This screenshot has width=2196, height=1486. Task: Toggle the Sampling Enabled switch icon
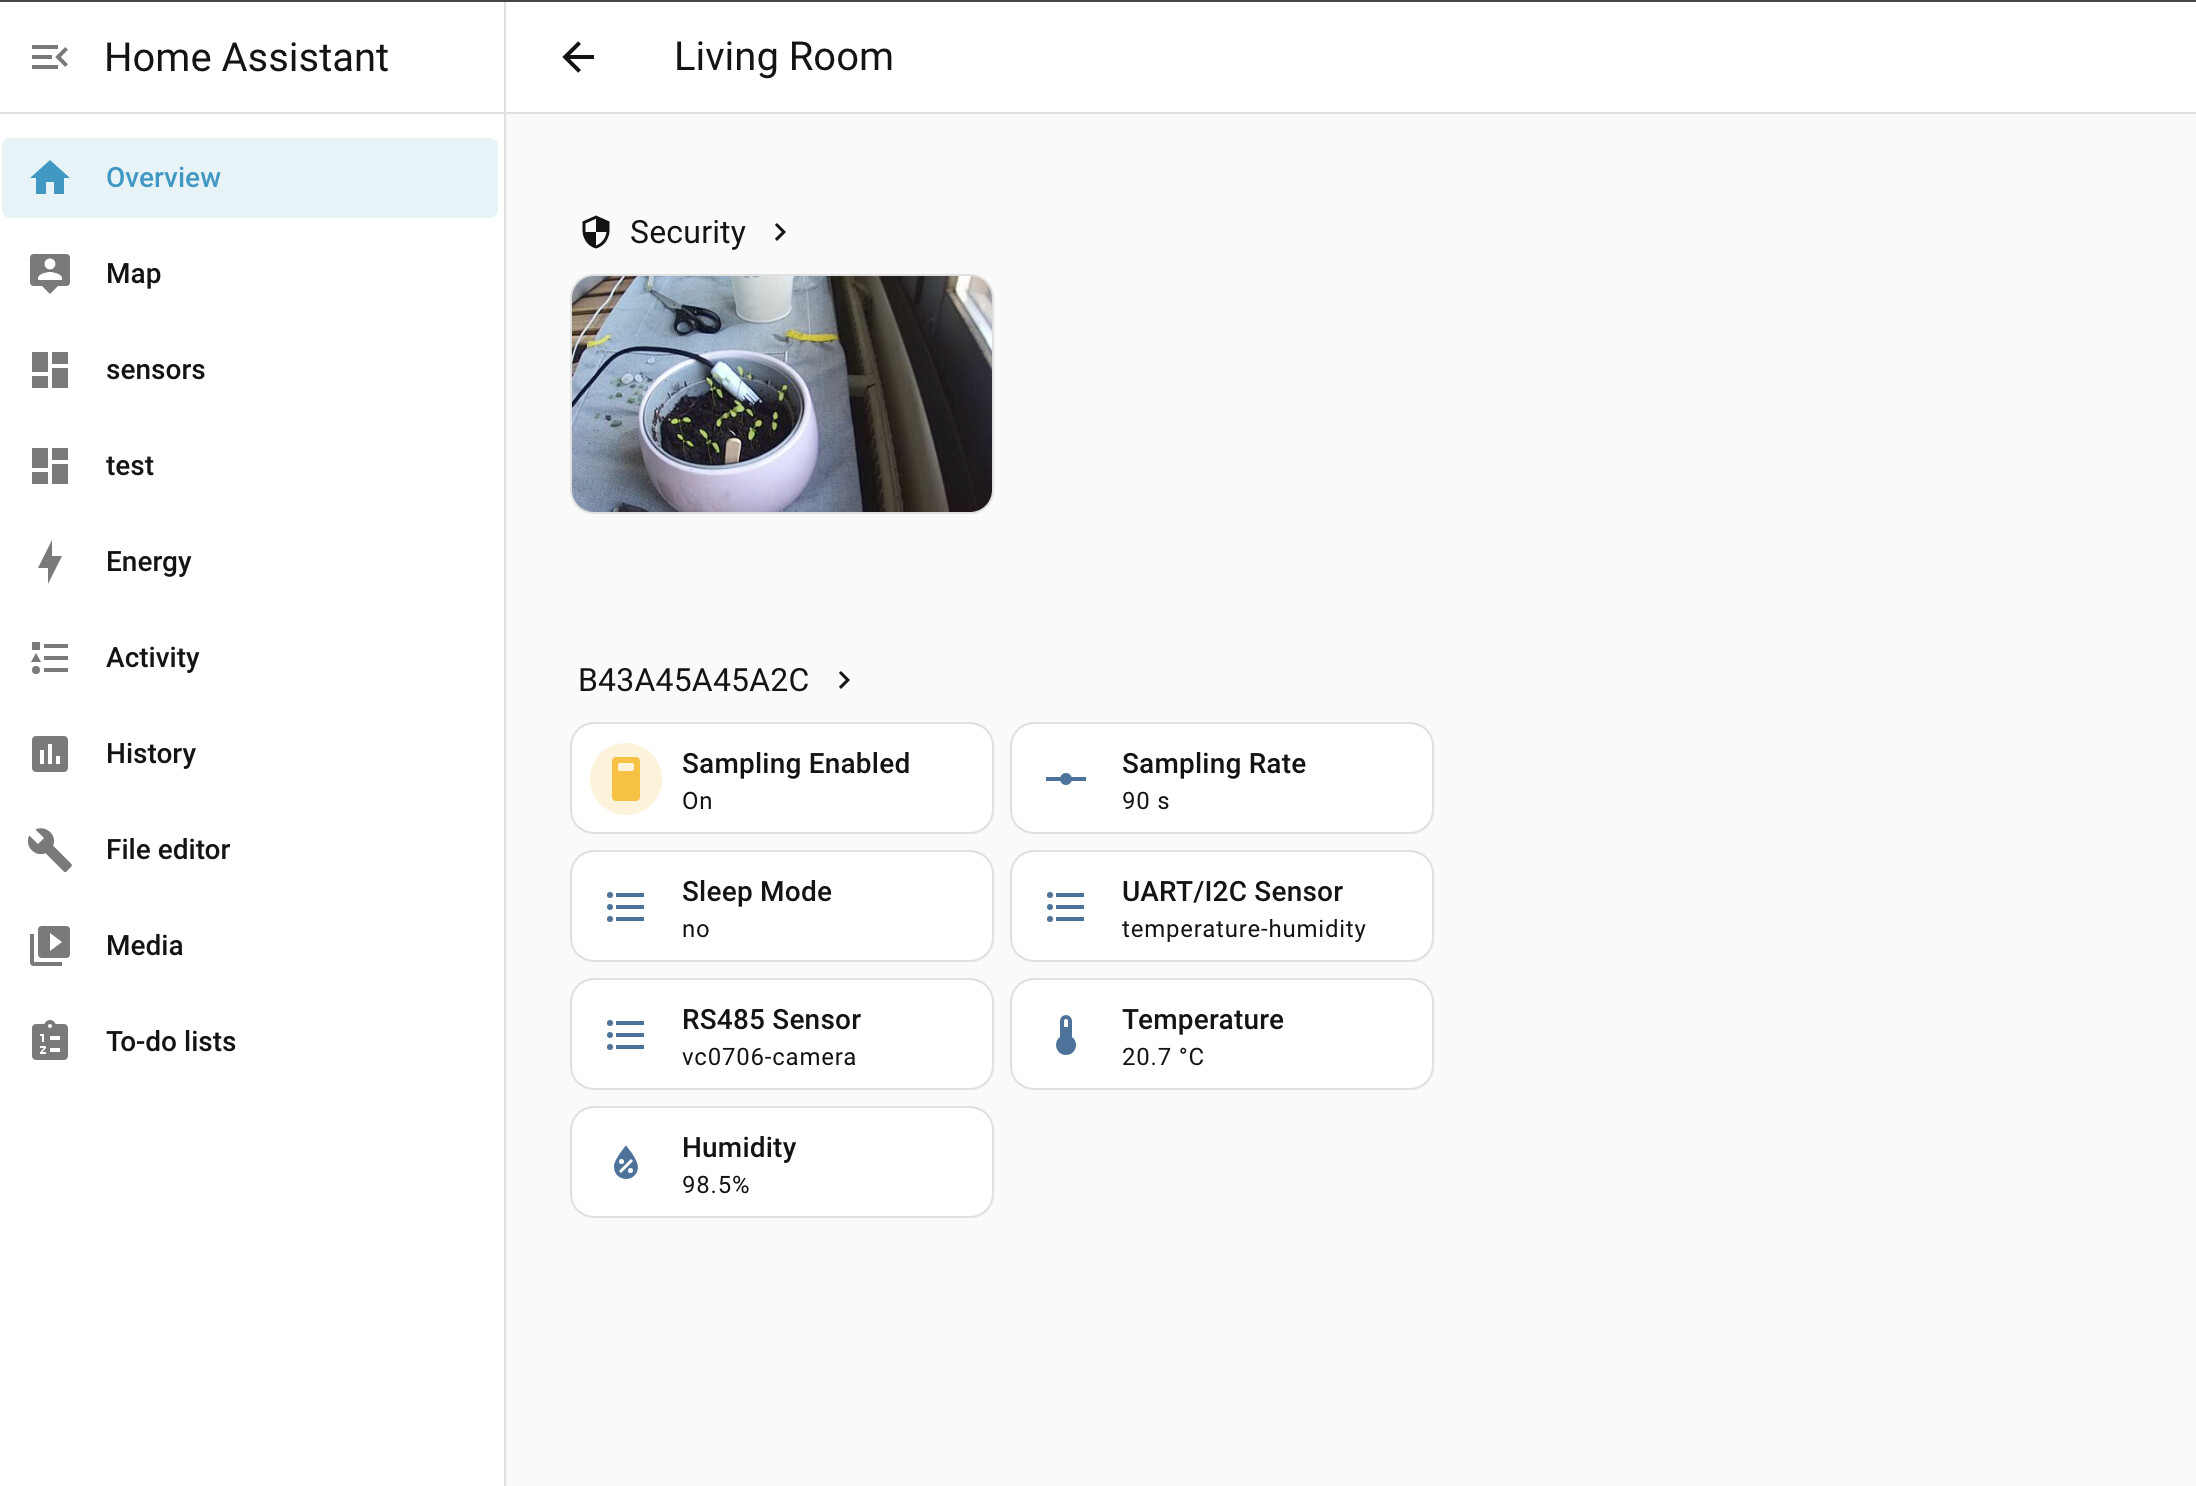(x=626, y=779)
